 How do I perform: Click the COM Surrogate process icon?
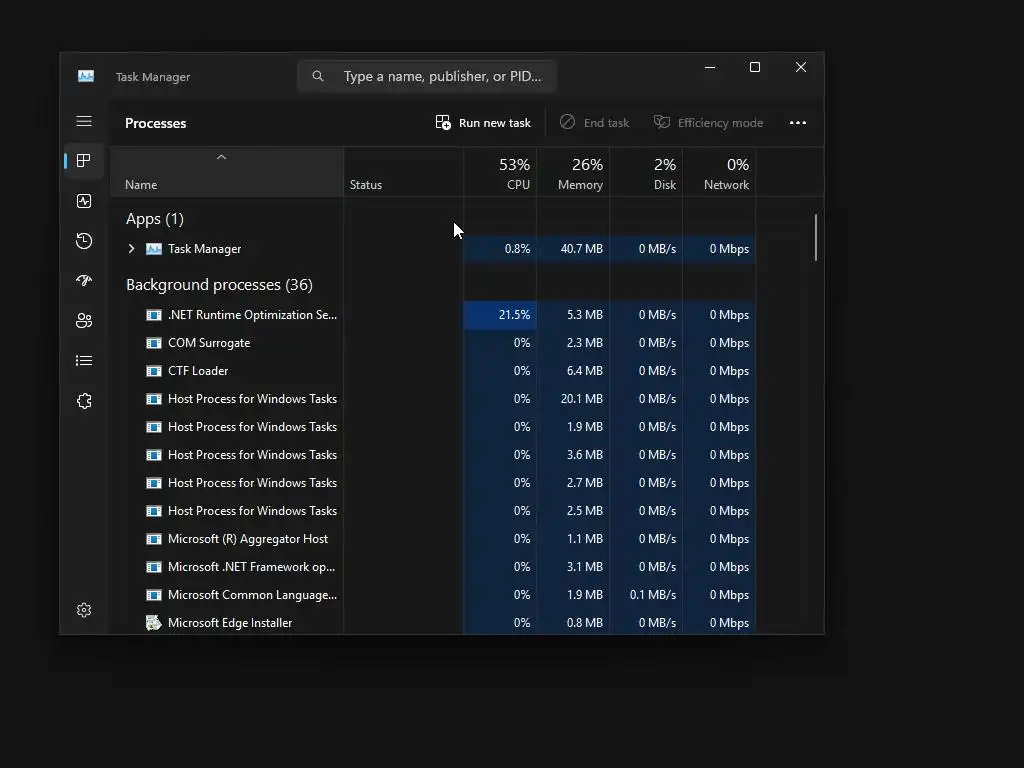click(153, 343)
